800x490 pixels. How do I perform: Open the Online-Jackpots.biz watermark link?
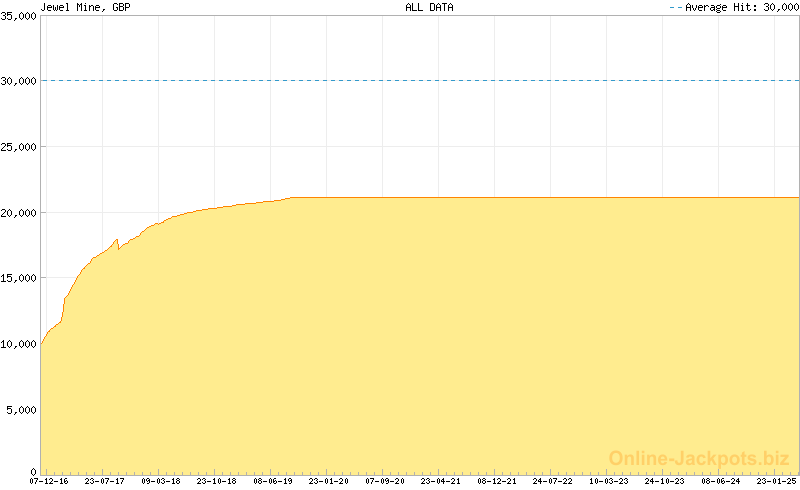pyautogui.click(x=699, y=458)
